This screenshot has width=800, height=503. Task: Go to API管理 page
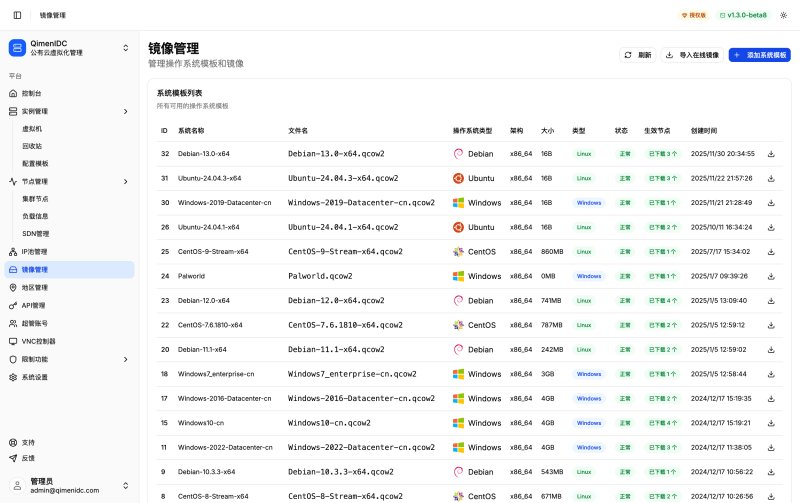pyautogui.click(x=69, y=305)
